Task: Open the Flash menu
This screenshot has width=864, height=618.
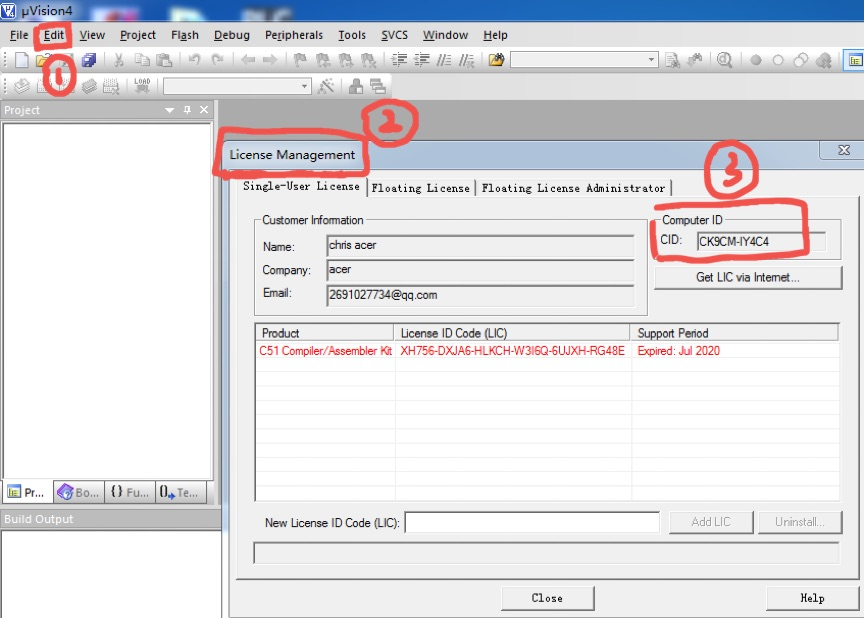Action: click(x=185, y=35)
